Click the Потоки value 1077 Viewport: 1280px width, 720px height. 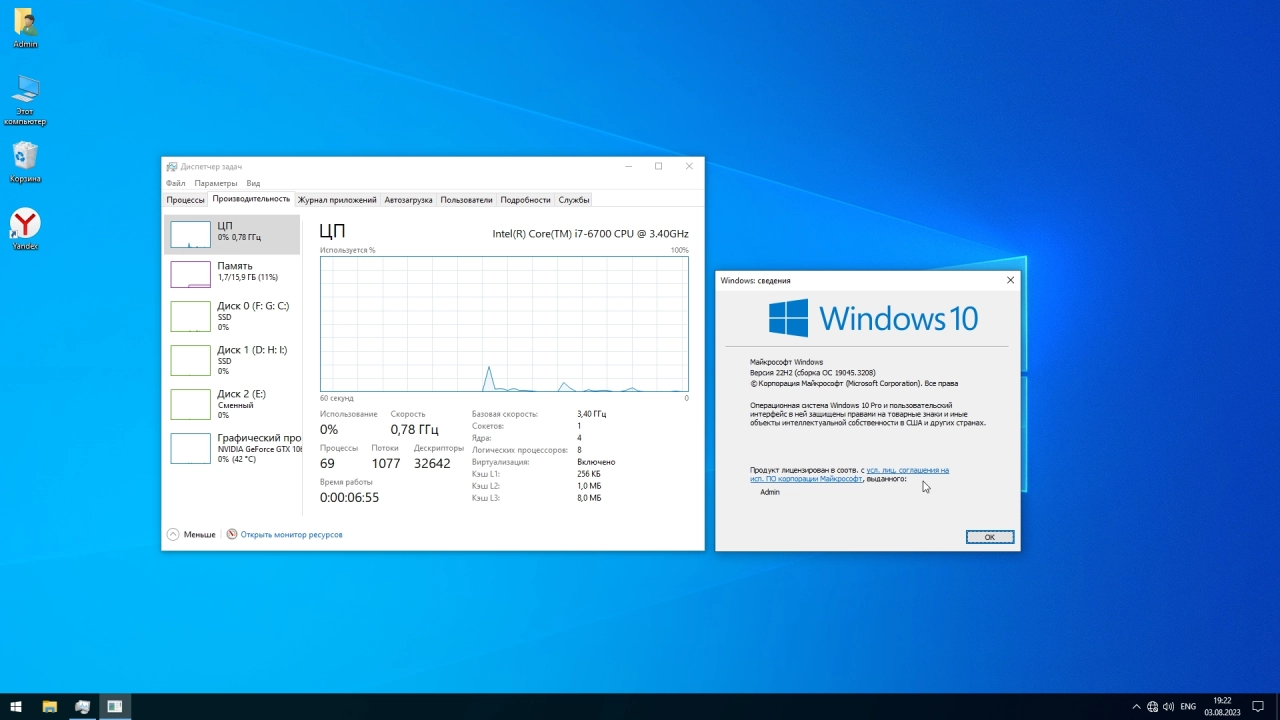coord(385,463)
